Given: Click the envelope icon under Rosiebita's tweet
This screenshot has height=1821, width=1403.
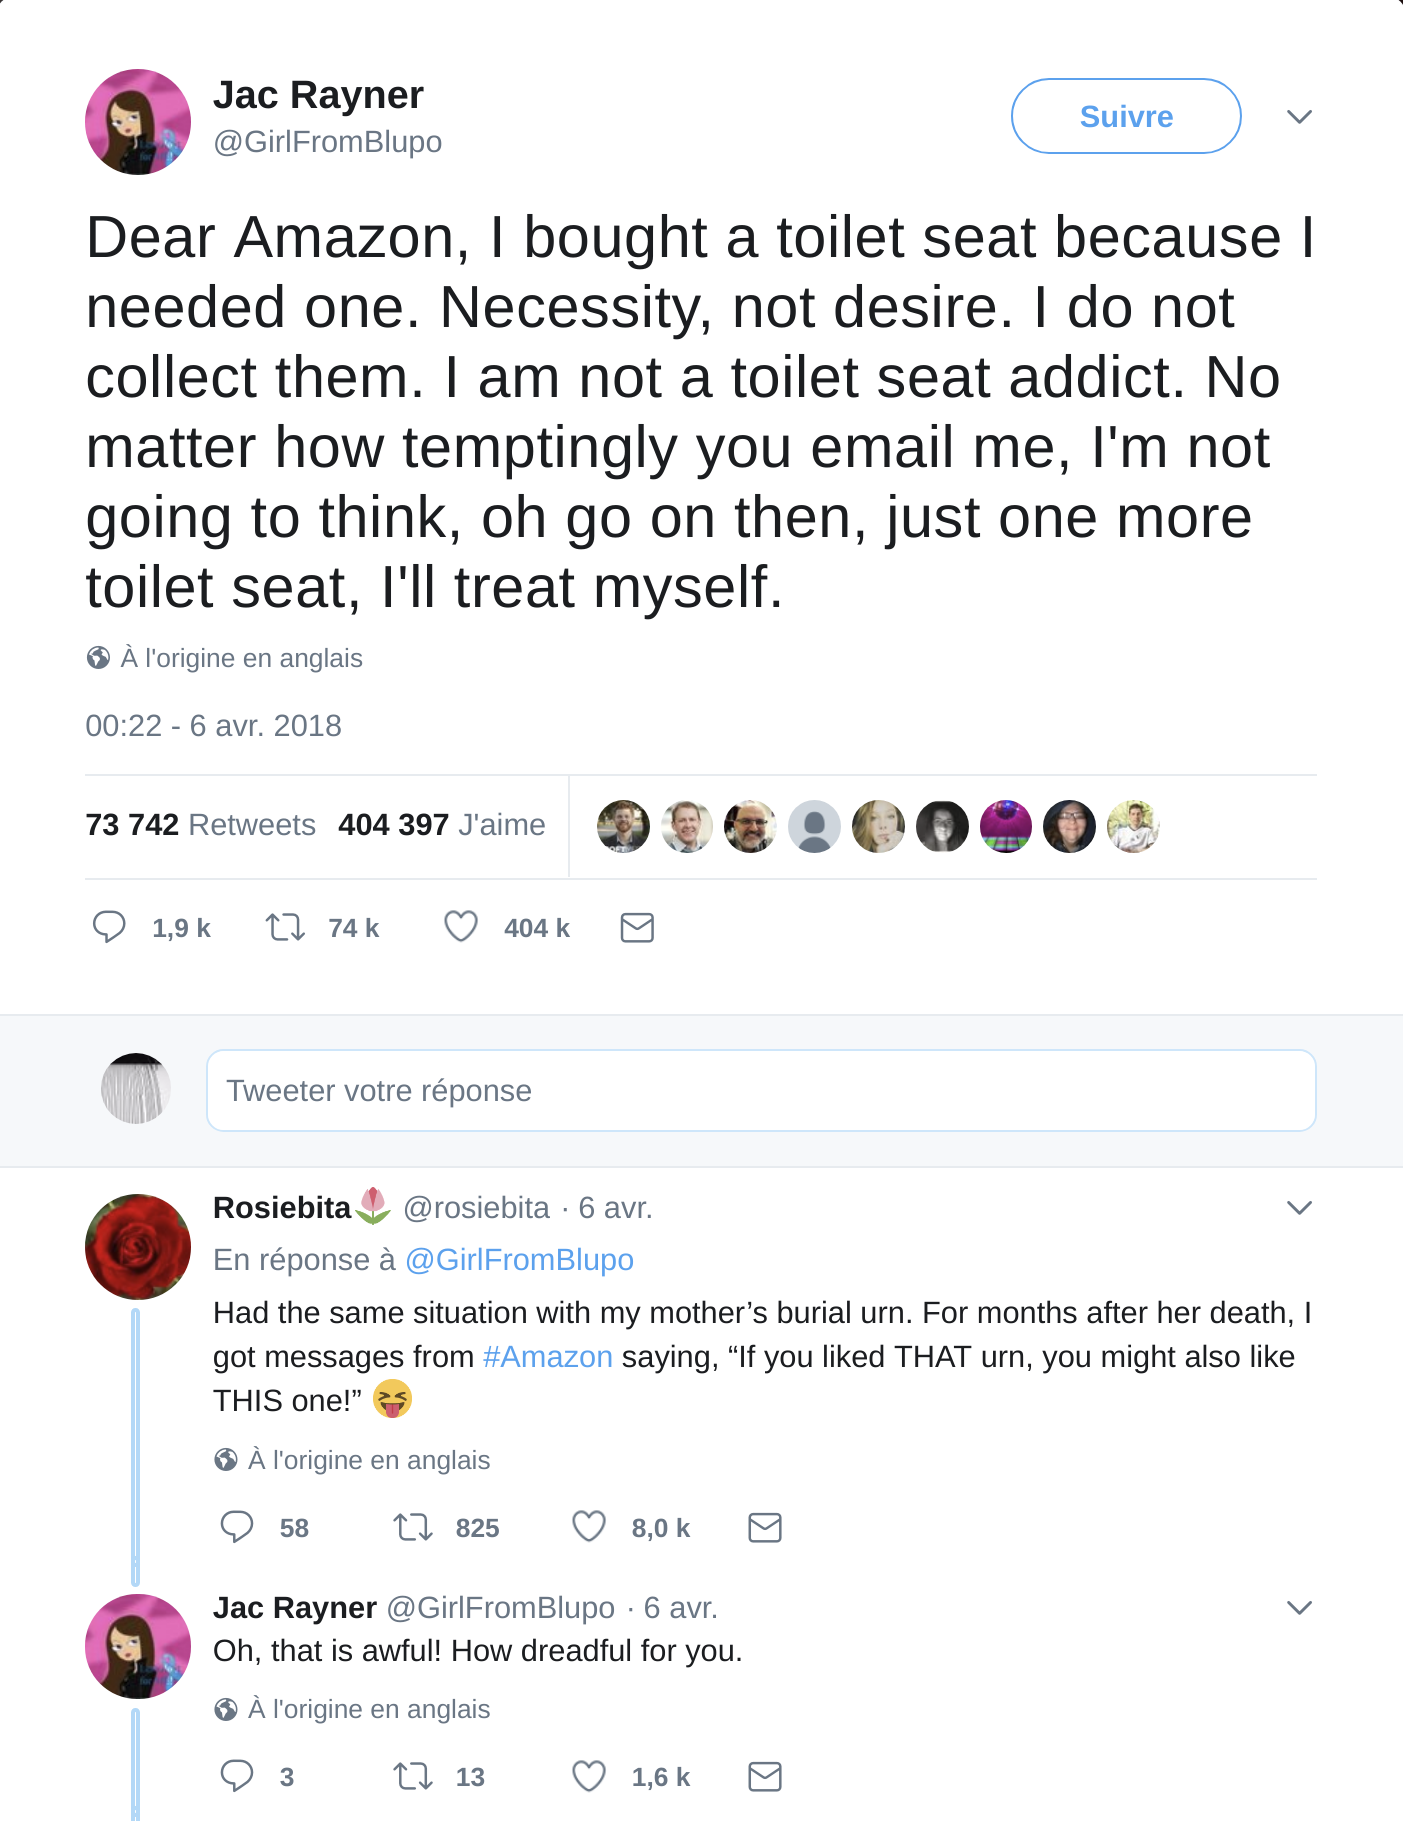Looking at the screenshot, I should point(765,1528).
